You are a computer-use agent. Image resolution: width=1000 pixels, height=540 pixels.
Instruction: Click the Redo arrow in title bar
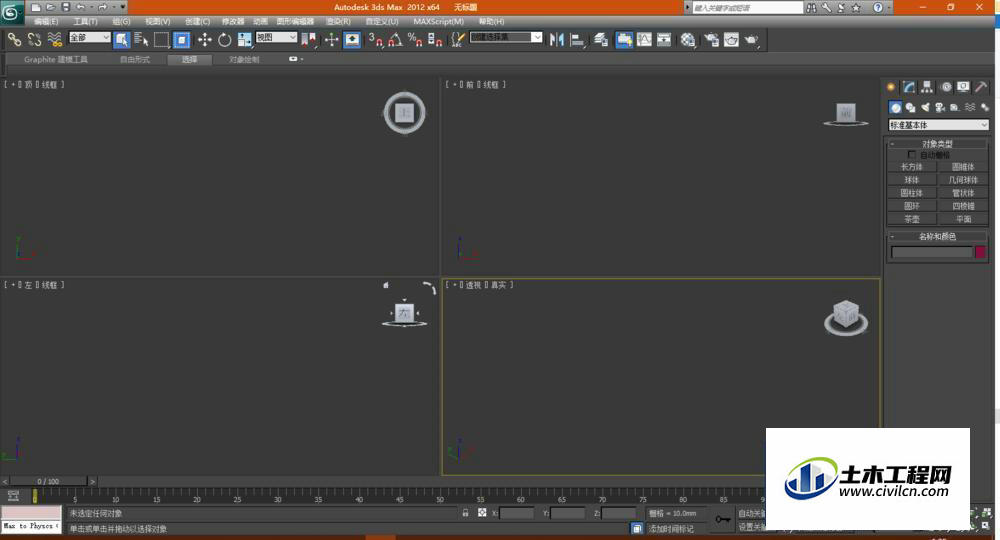coord(102,8)
